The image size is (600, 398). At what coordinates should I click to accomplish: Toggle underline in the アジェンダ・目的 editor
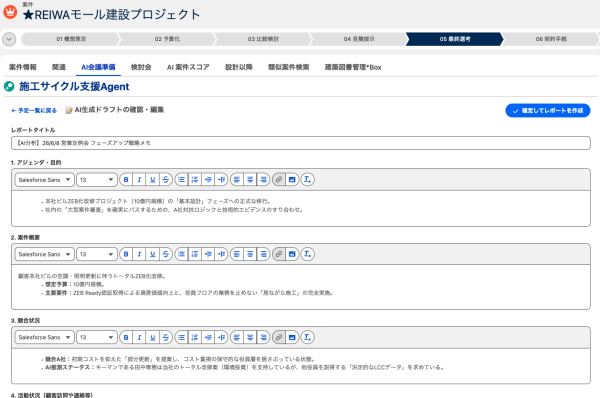click(153, 179)
